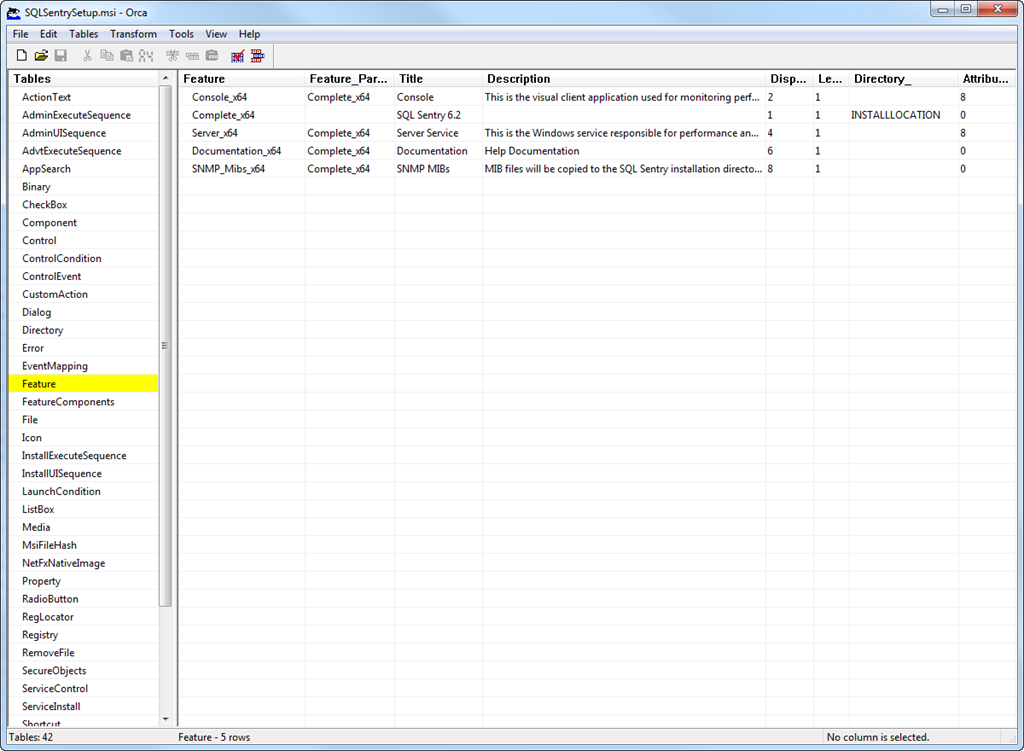The width and height of the screenshot is (1024, 751).
Task: Click the Copy toolbar icon
Action: 106,56
